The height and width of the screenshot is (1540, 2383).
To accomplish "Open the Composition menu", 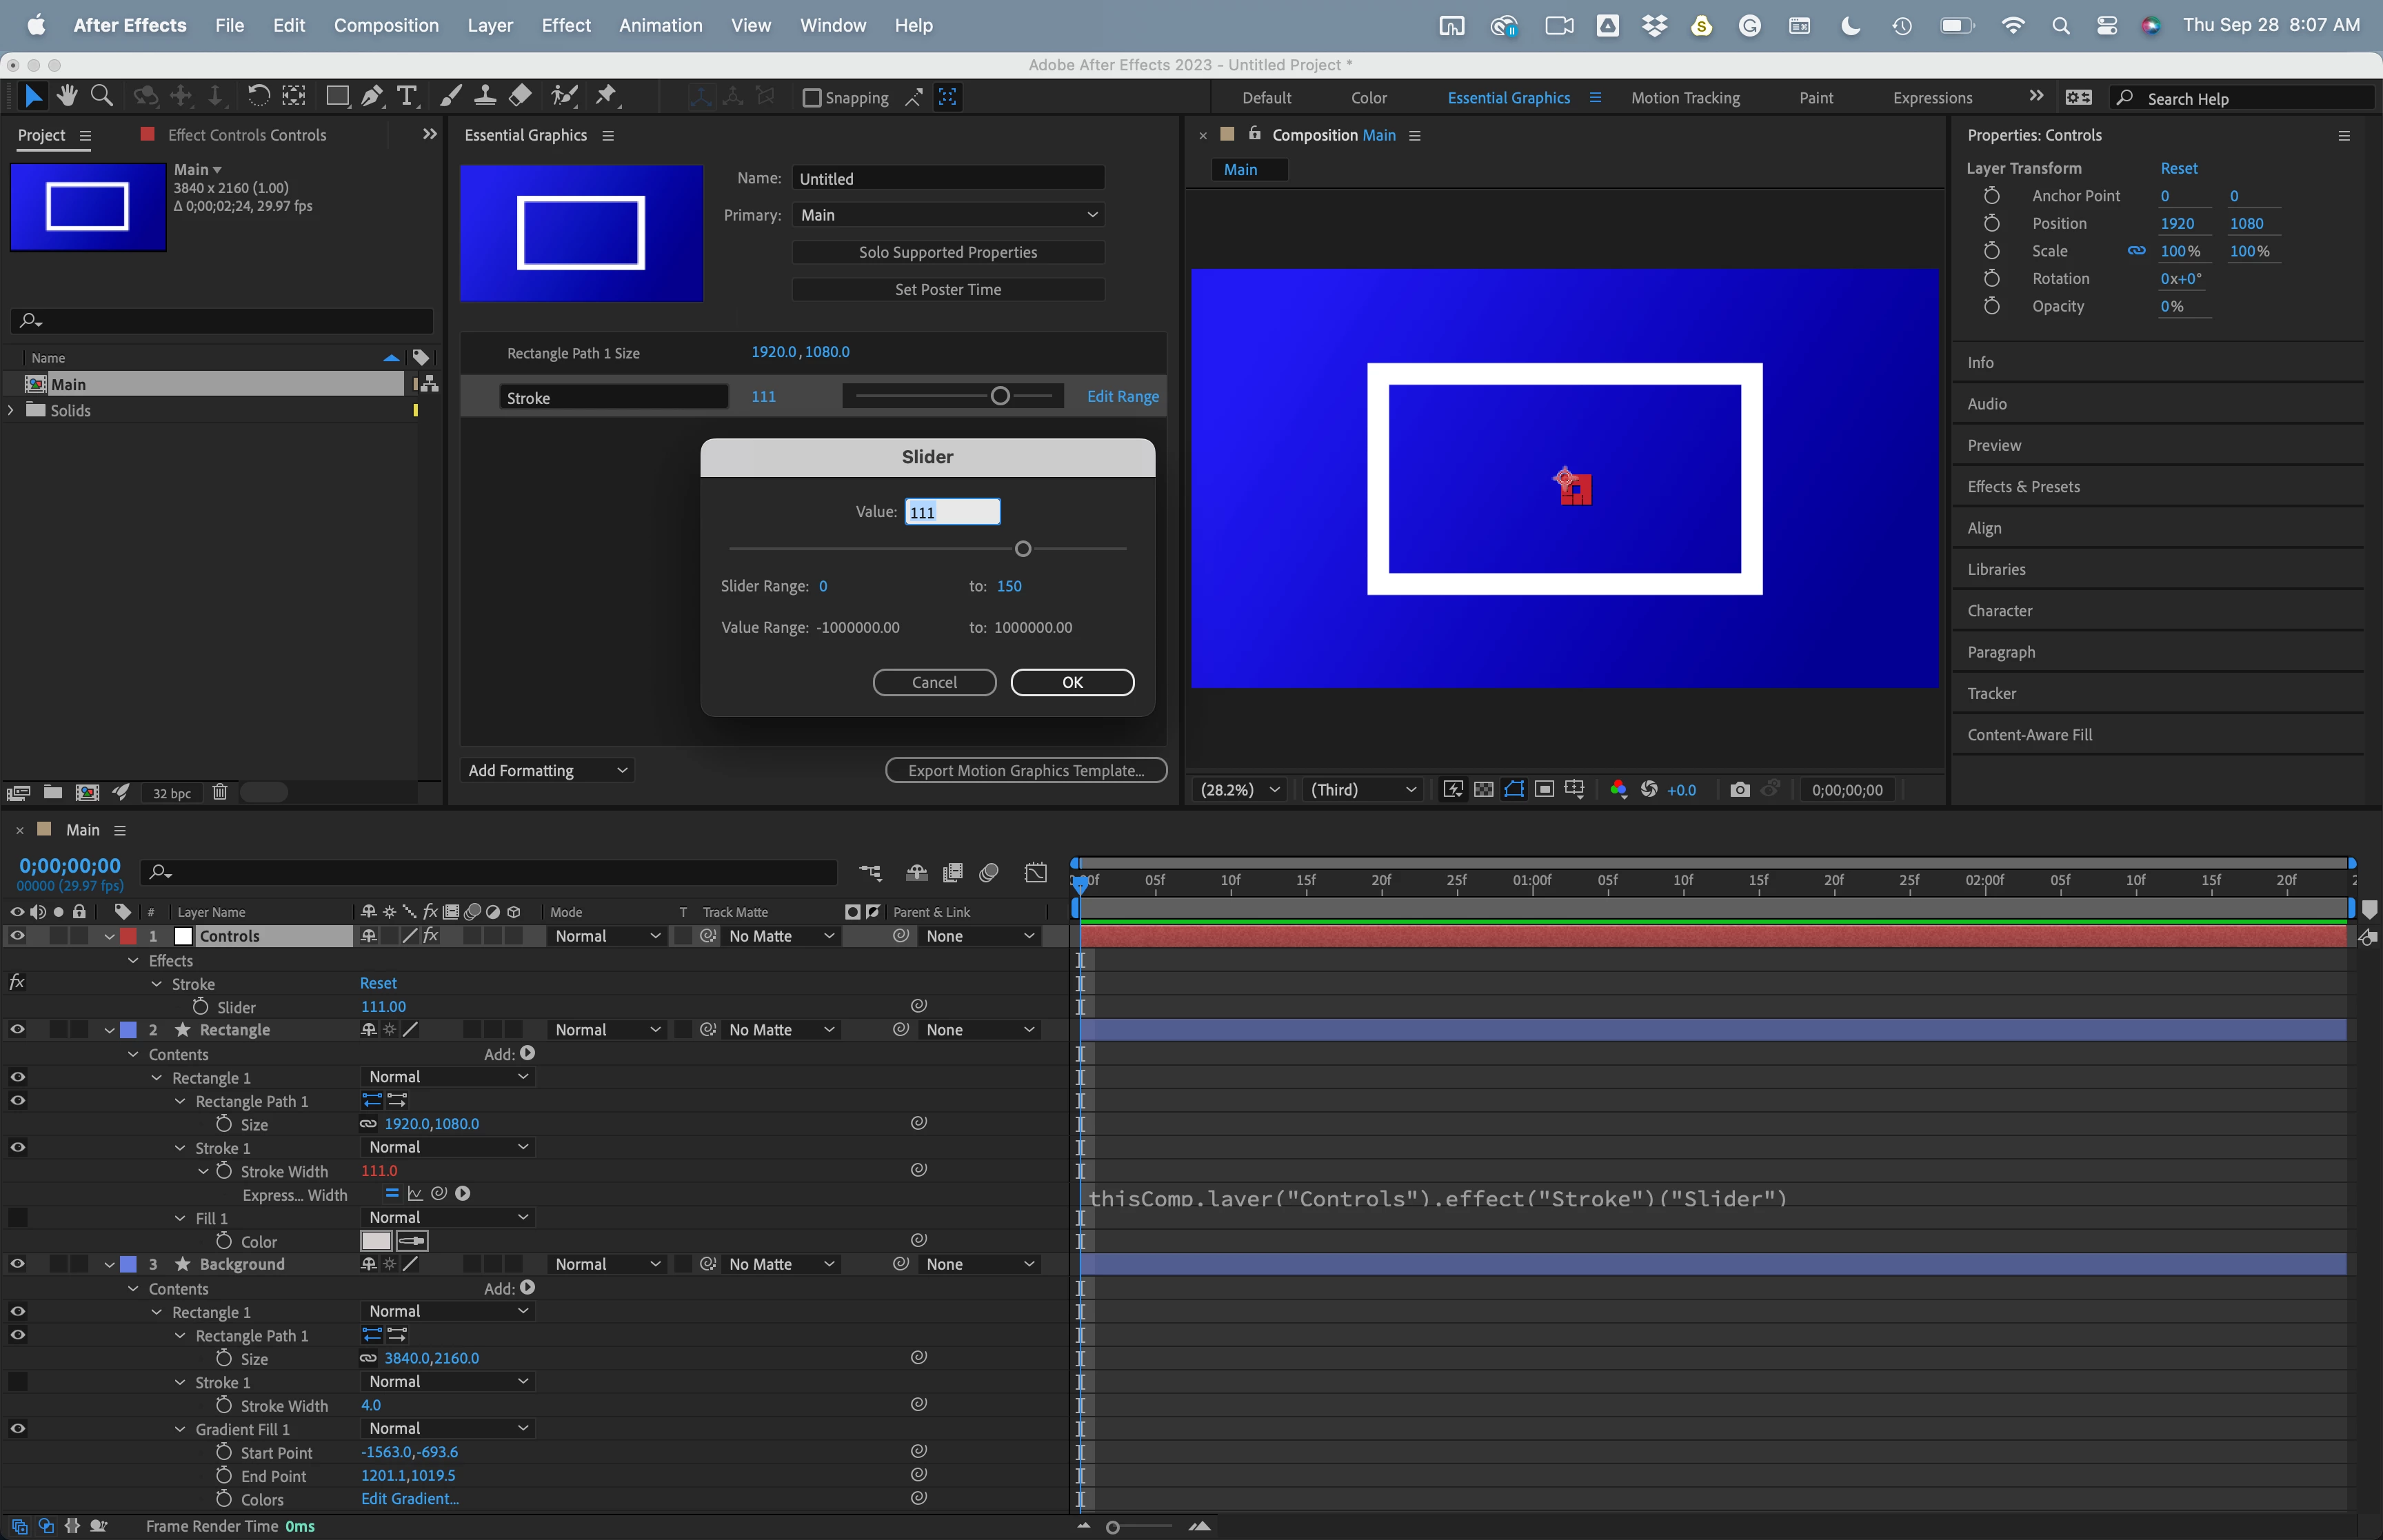I will click(386, 25).
